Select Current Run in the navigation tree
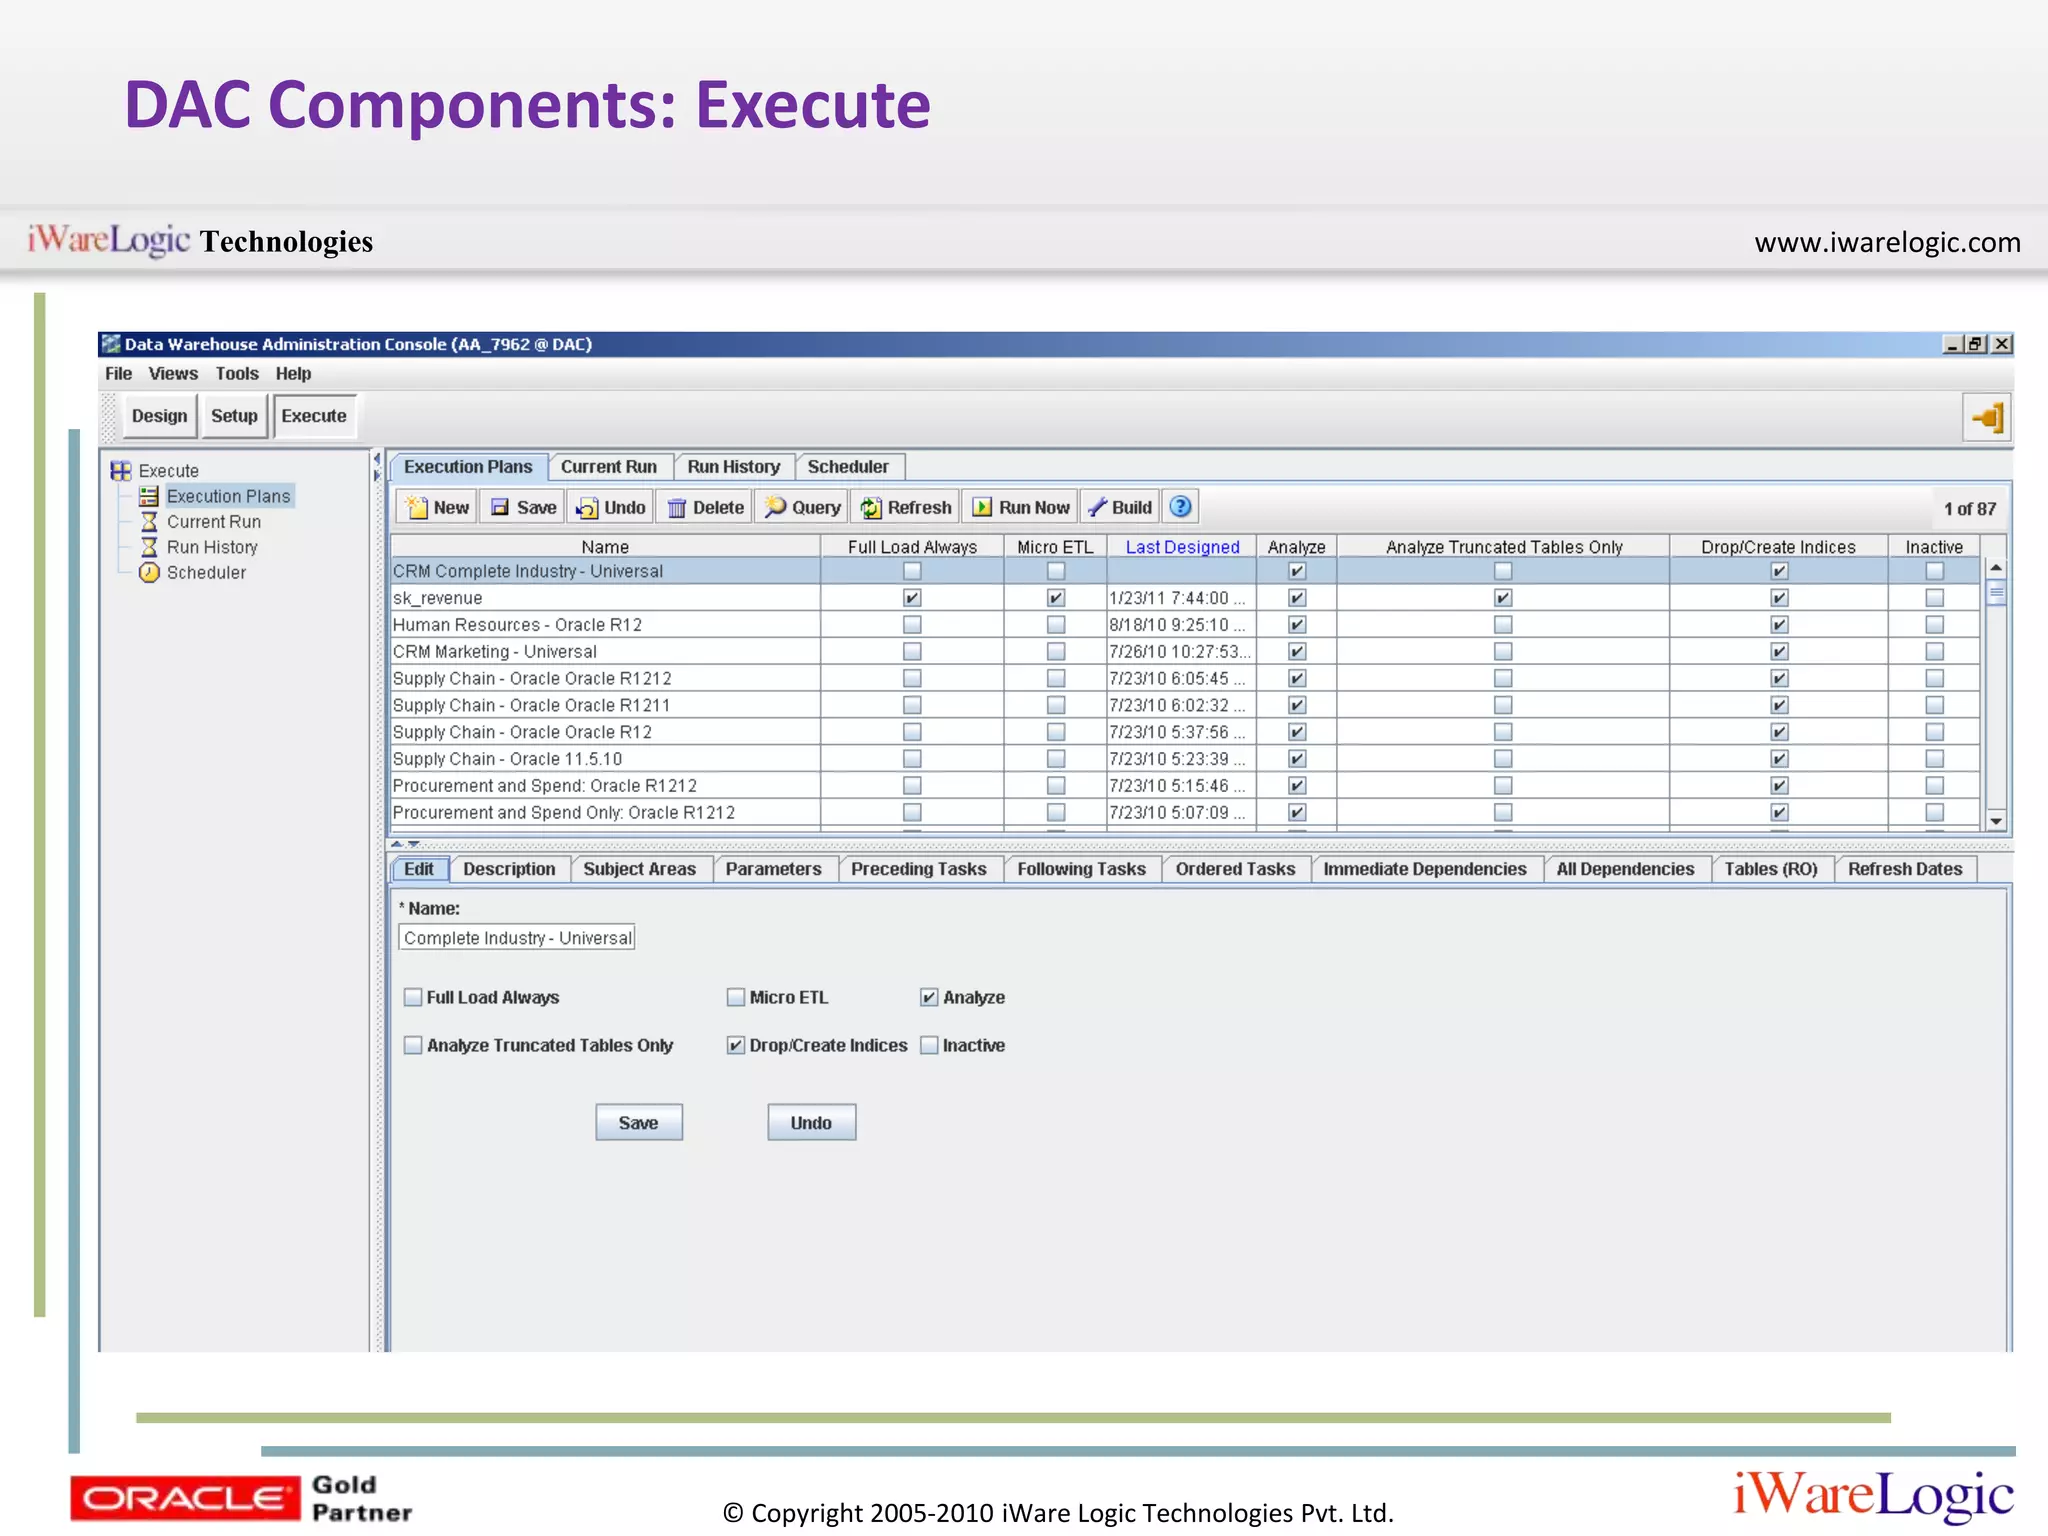This screenshot has width=2048, height=1536. point(213,522)
